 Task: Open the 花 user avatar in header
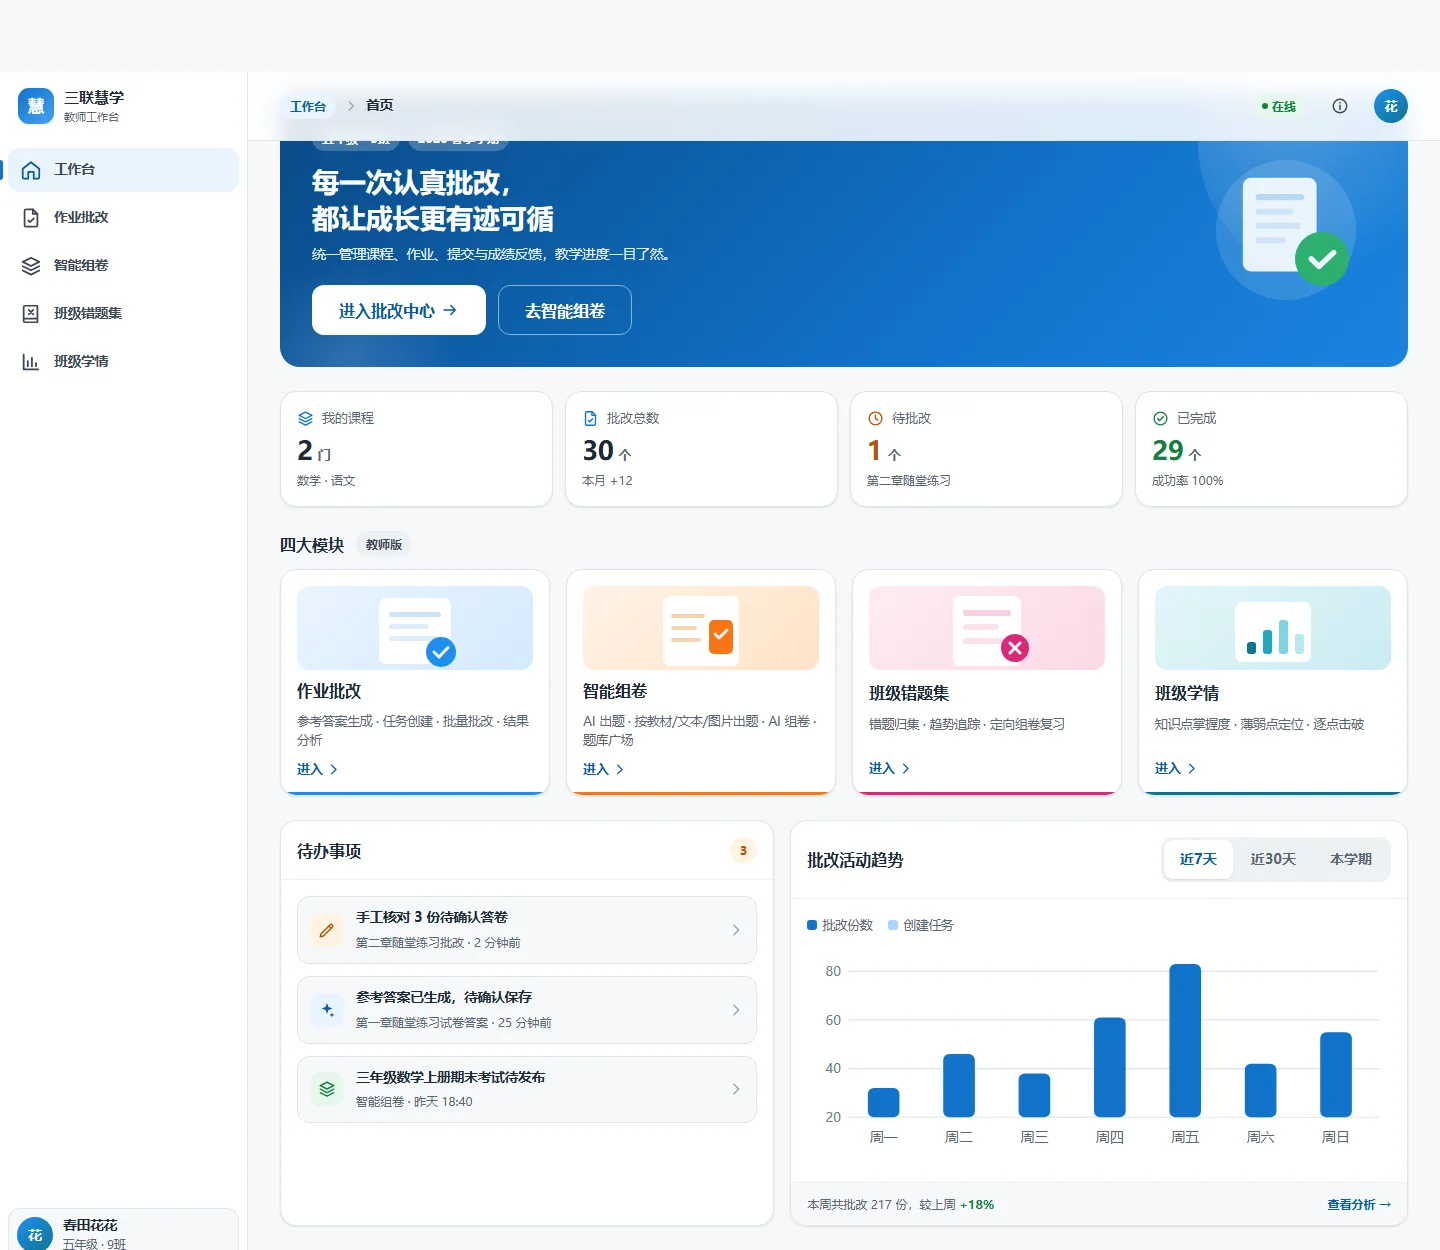pyautogui.click(x=1391, y=106)
